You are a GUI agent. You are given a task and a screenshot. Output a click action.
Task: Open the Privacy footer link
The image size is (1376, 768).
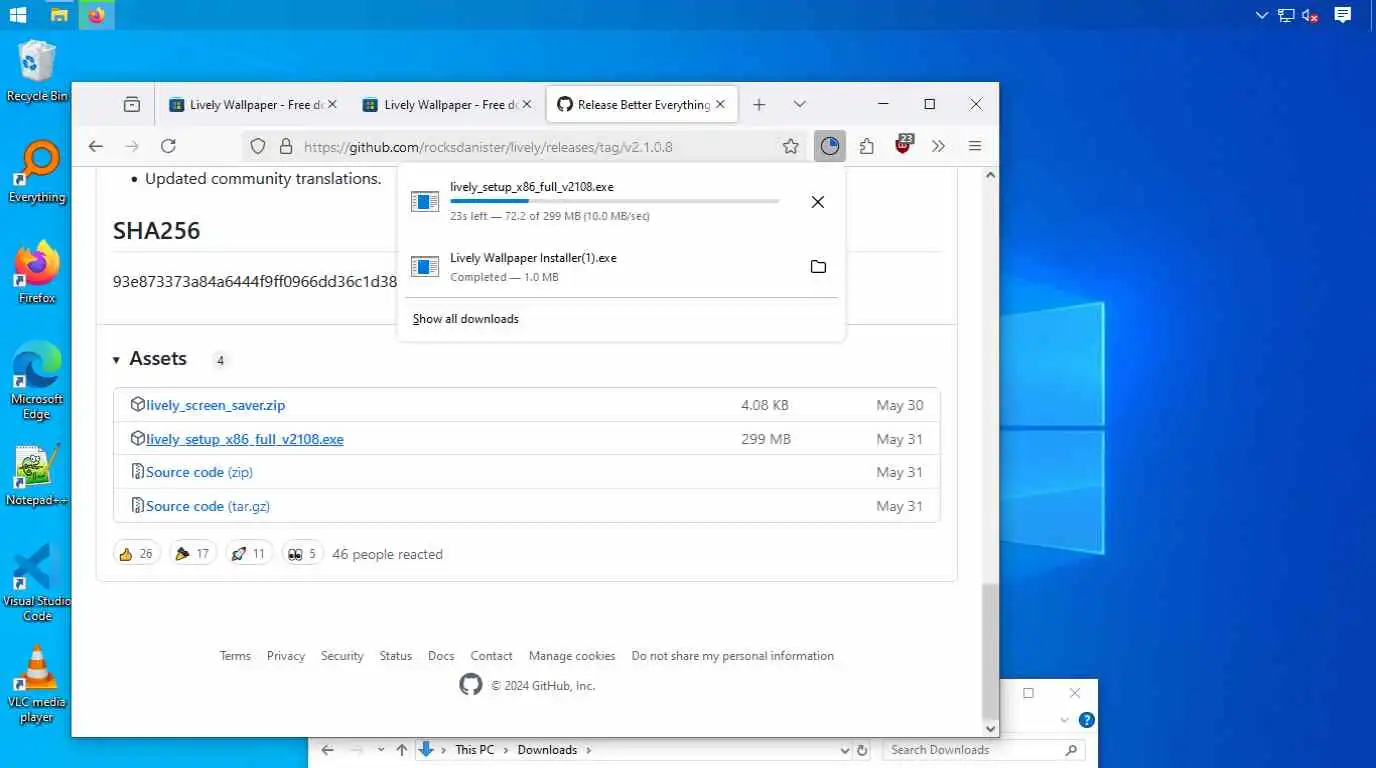[x=286, y=656]
